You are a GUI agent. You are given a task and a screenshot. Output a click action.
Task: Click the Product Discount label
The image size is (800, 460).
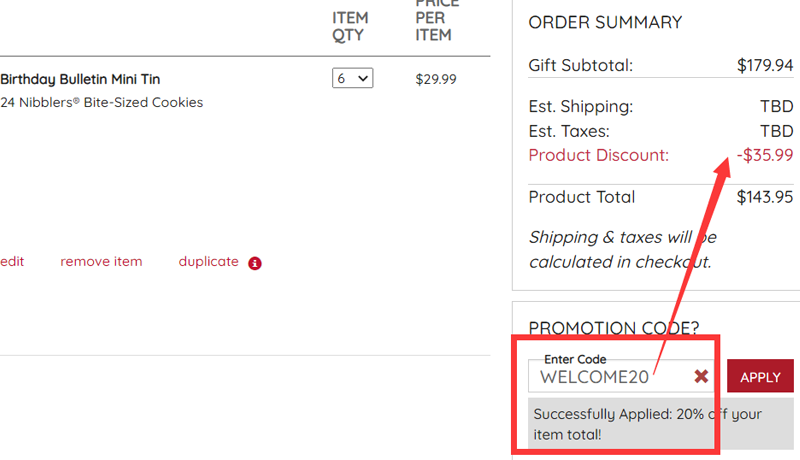598,155
